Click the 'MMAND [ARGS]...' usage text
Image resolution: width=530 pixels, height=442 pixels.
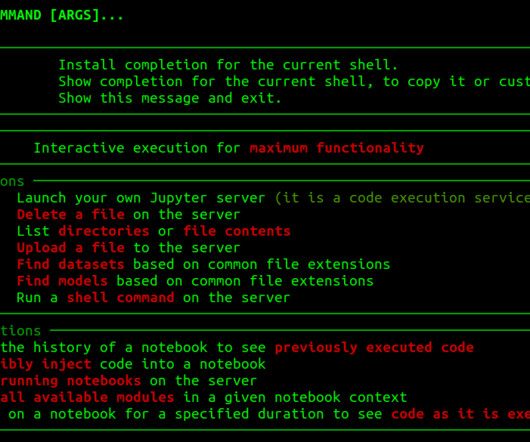62,15
